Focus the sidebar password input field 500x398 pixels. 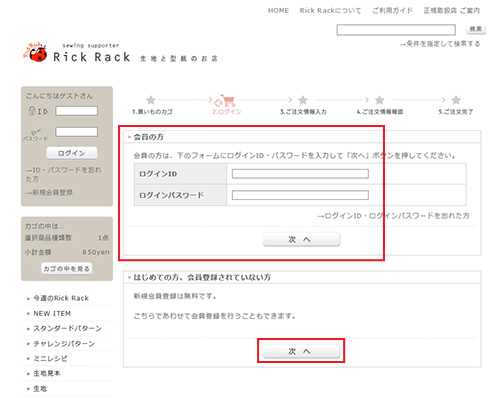coord(77,132)
